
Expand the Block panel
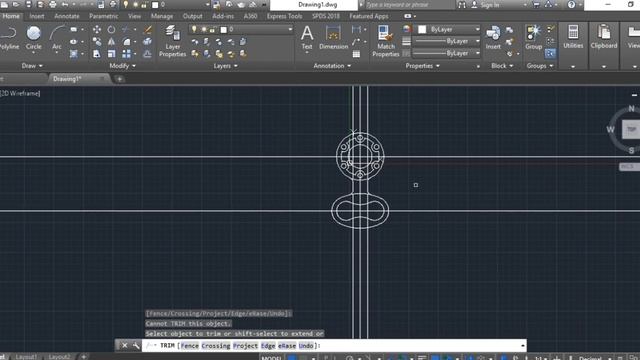click(x=502, y=66)
